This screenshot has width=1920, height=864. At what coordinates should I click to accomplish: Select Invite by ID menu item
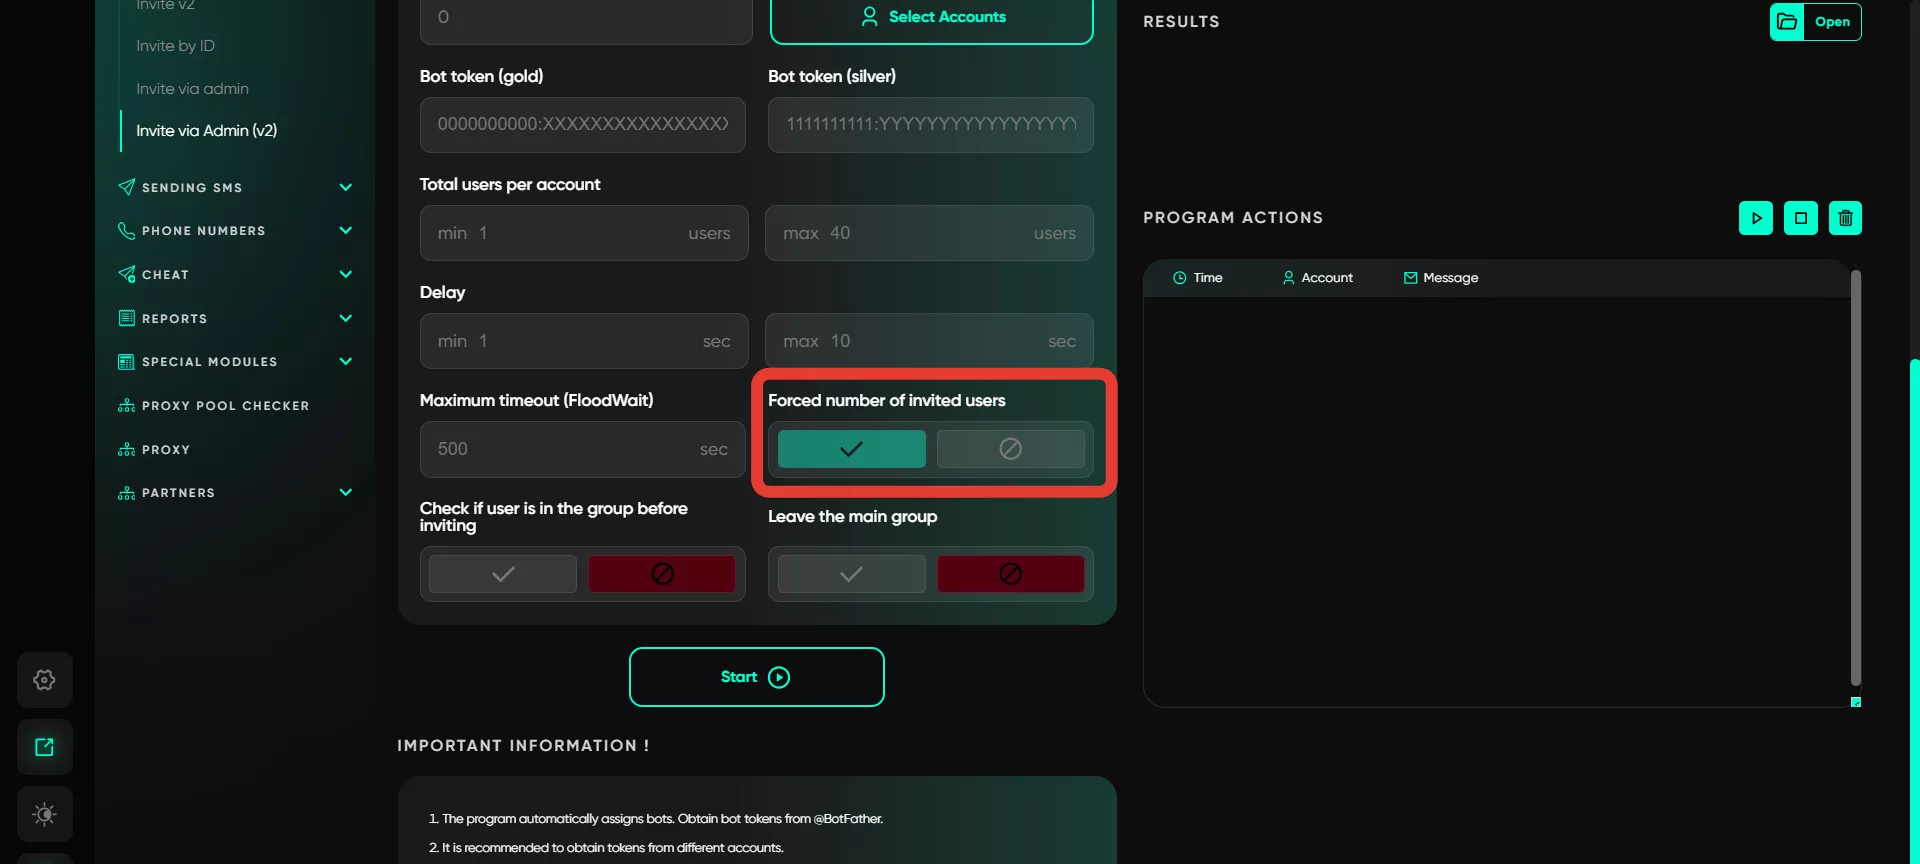tap(175, 46)
